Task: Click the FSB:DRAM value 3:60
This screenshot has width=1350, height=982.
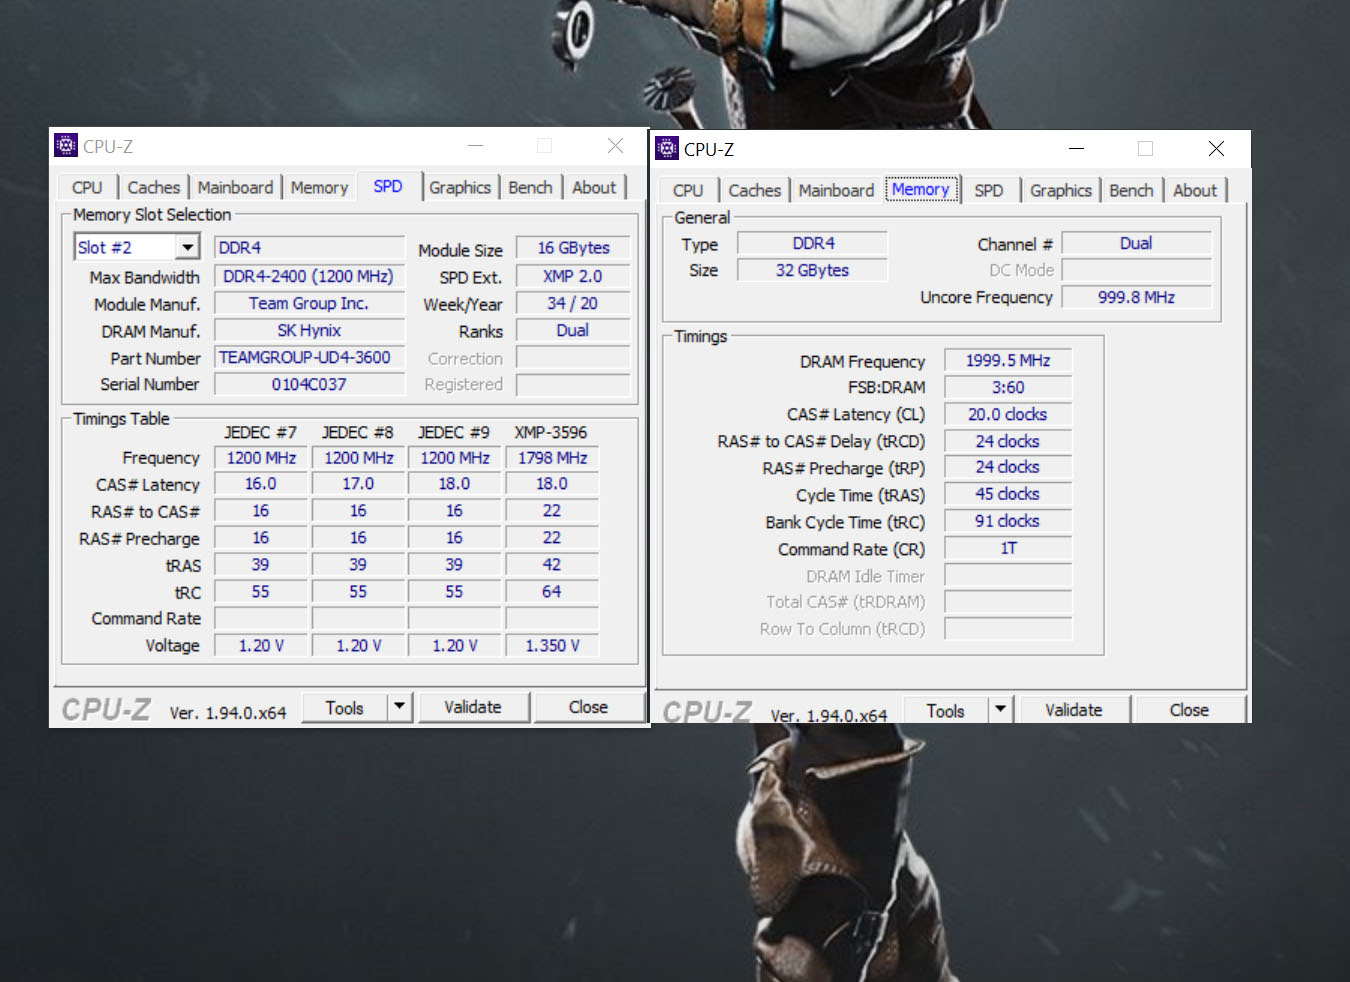Action: click(1008, 387)
